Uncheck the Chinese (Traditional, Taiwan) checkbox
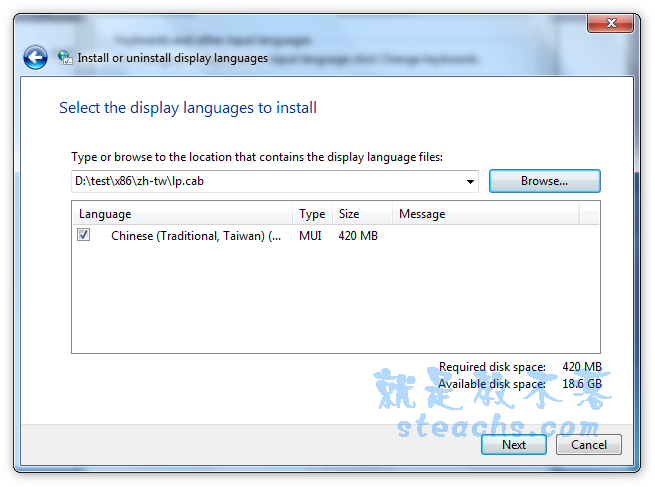 pyautogui.click(x=84, y=235)
